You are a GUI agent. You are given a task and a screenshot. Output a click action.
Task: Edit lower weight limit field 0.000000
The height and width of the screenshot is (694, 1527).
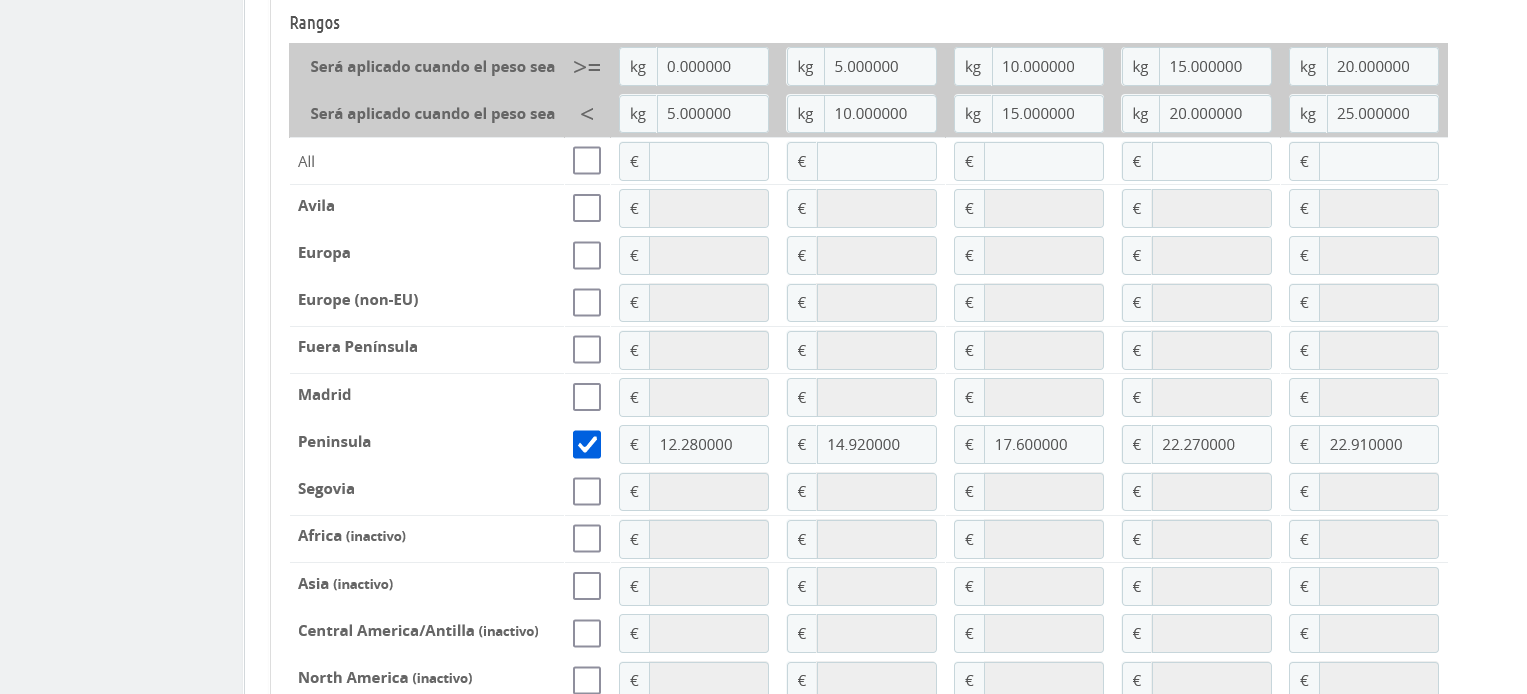712,66
